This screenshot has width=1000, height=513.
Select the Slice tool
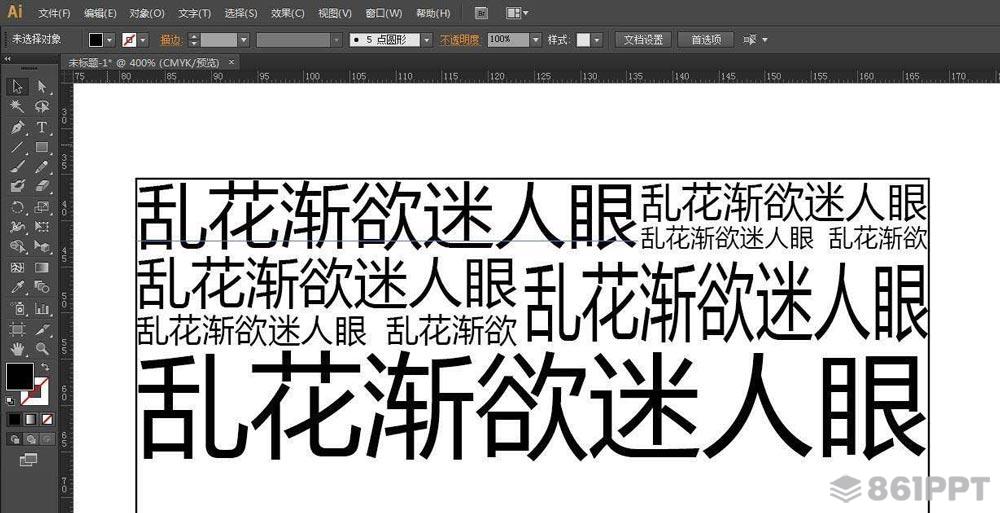(42, 329)
